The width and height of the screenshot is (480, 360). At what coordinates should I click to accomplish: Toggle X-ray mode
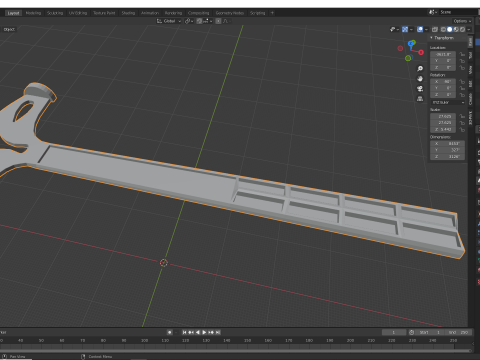click(x=435, y=30)
